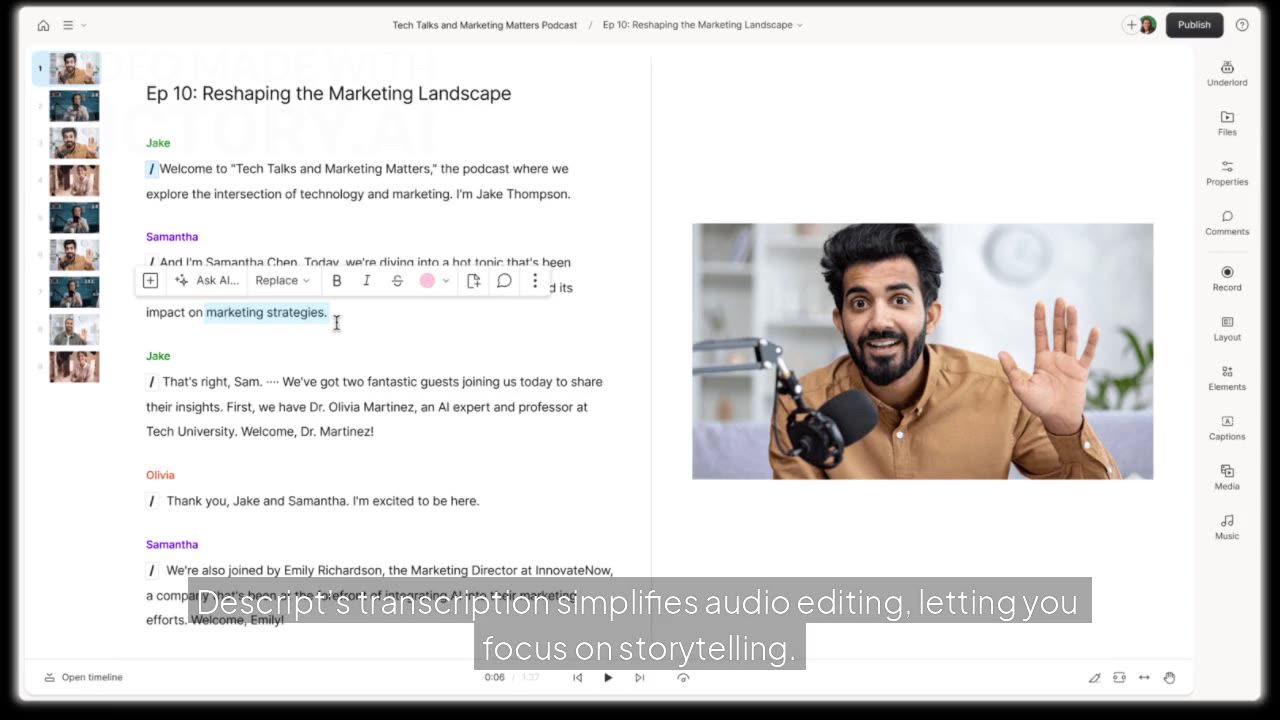Skip to the next scene
This screenshot has width=1280, height=720.
pyautogui.click(x=639, y=678)
